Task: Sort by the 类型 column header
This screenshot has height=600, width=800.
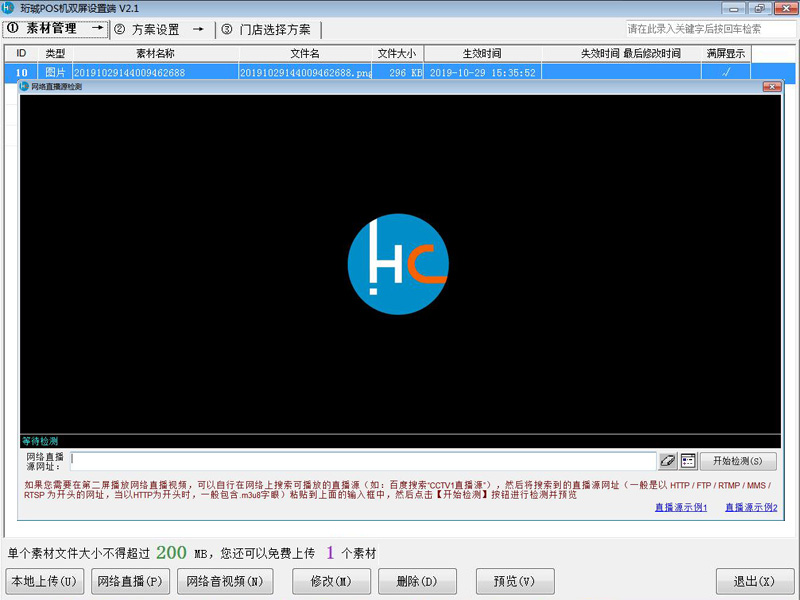Action: (55, 54)
